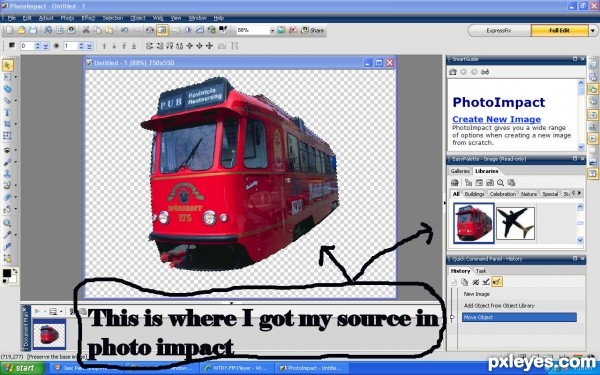Select the Buildings library category
Screen dimensions: 600x375
474,194
